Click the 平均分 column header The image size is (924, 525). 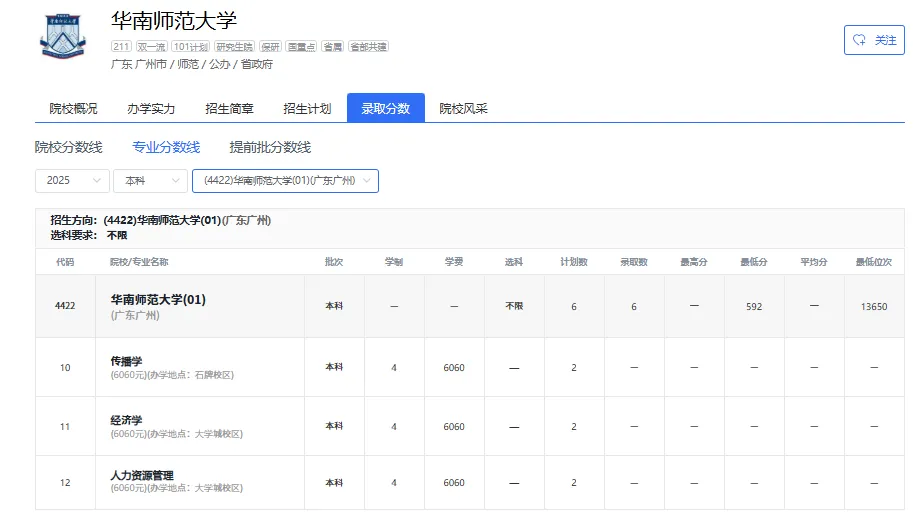814,262
